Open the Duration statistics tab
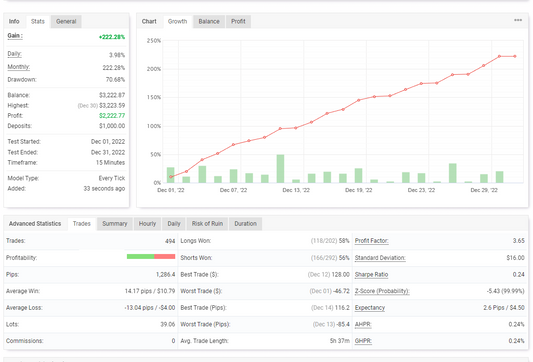533x362 pixels. pos(245,224)
